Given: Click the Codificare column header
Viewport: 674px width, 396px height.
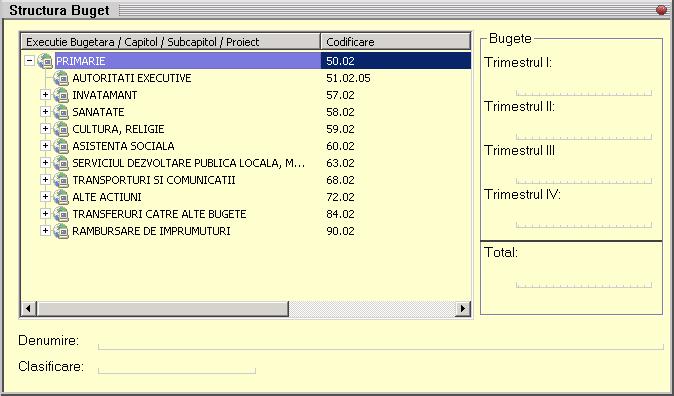Looking at the screenshot, I should pyautogui.click(x=396, y=42).
